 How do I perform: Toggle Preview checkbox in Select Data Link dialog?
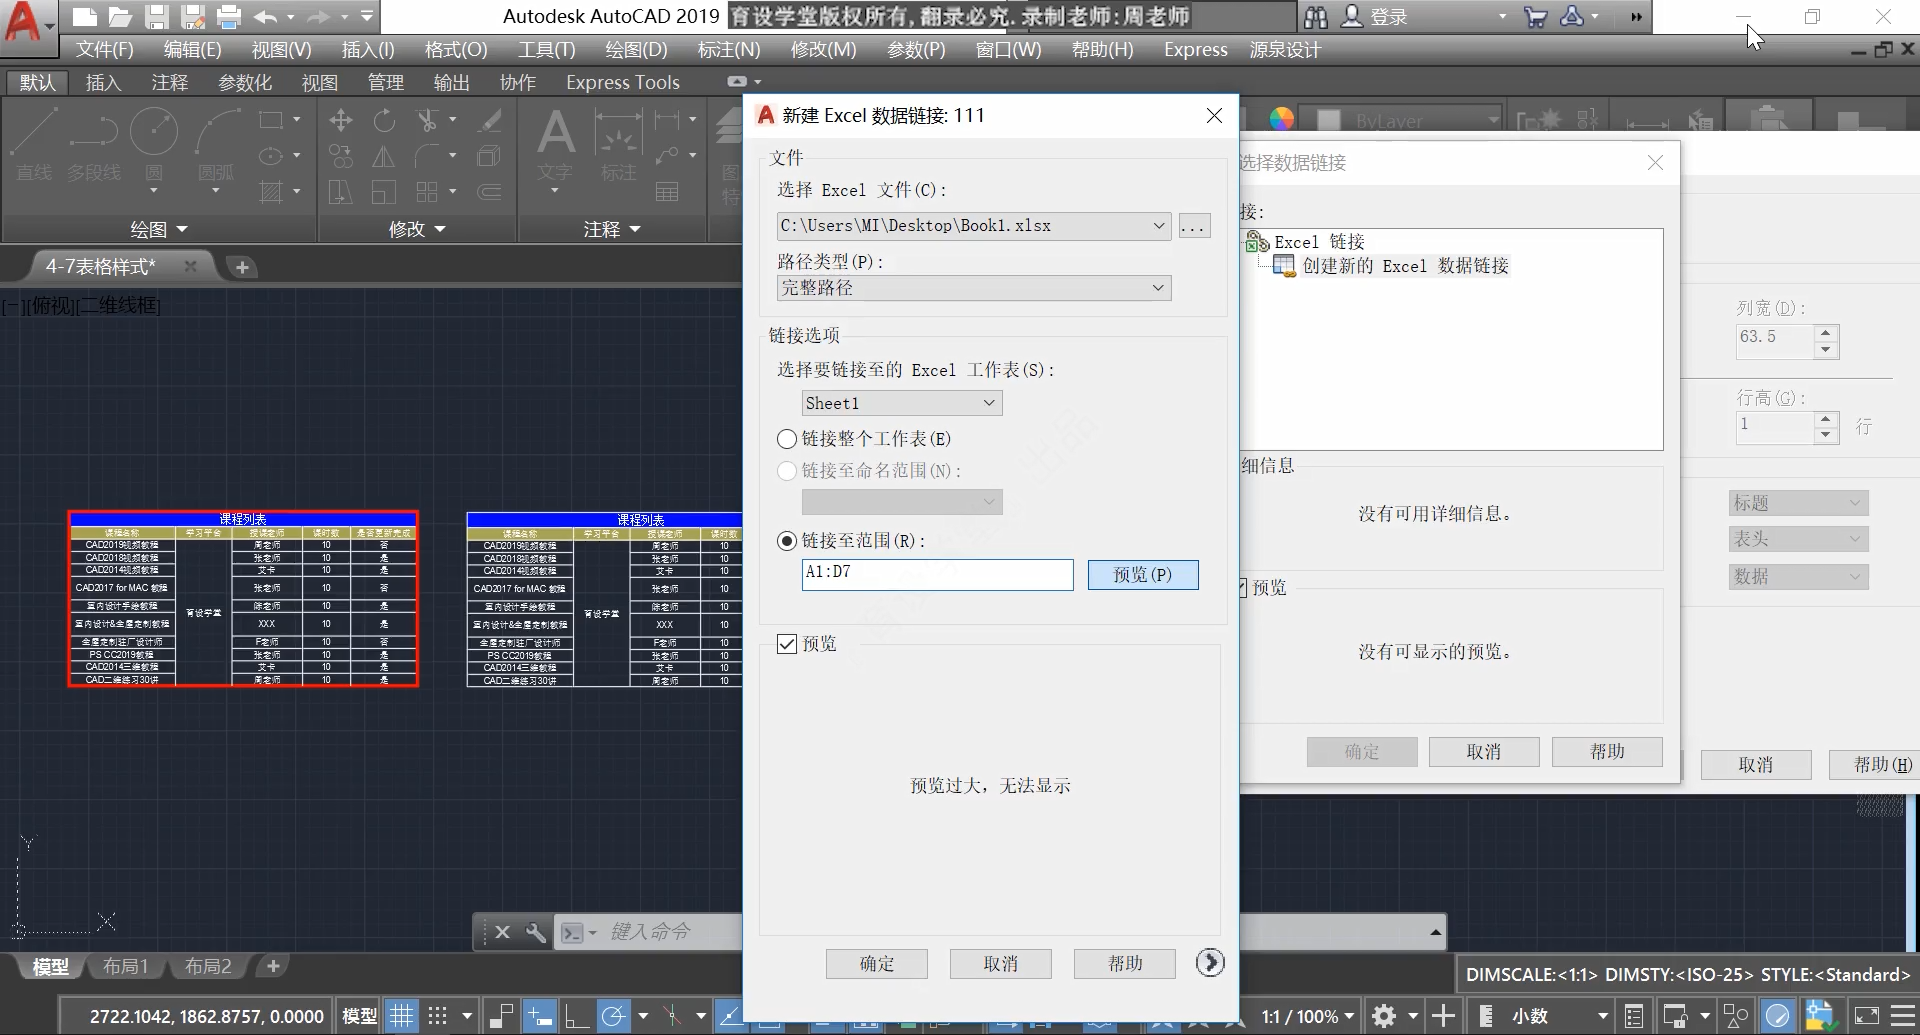coord(1243,588)
